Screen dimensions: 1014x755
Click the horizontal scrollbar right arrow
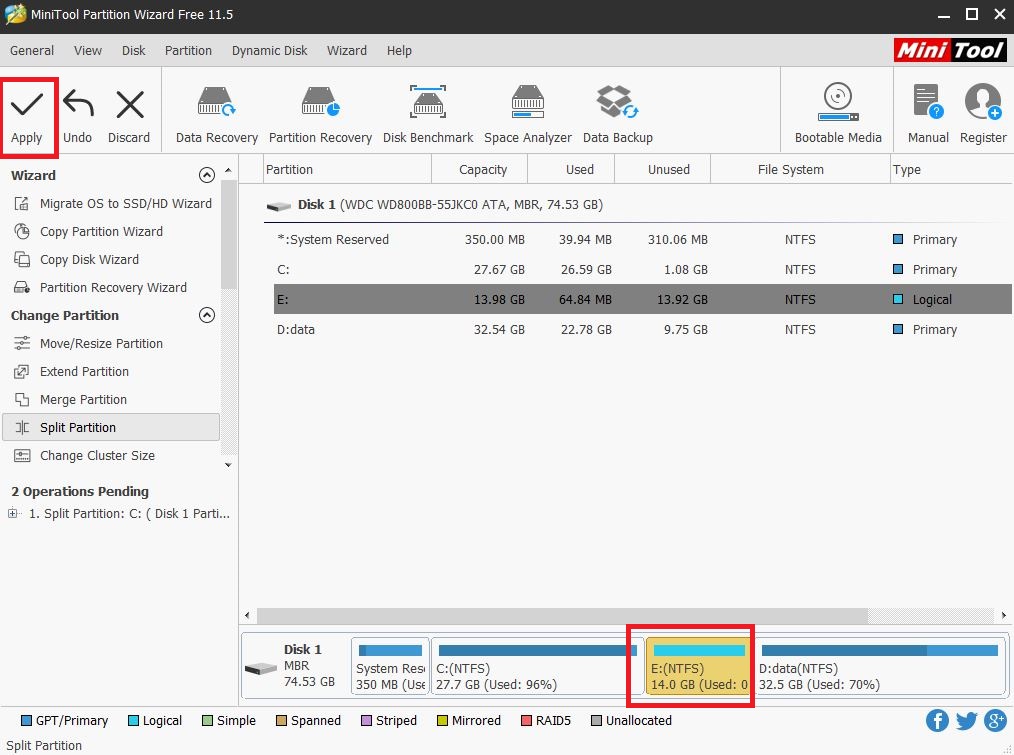(1004, 615)
